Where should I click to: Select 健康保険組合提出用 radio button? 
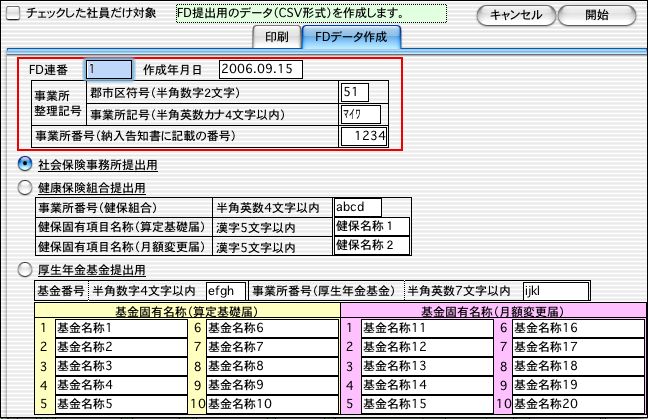[25, 186]
